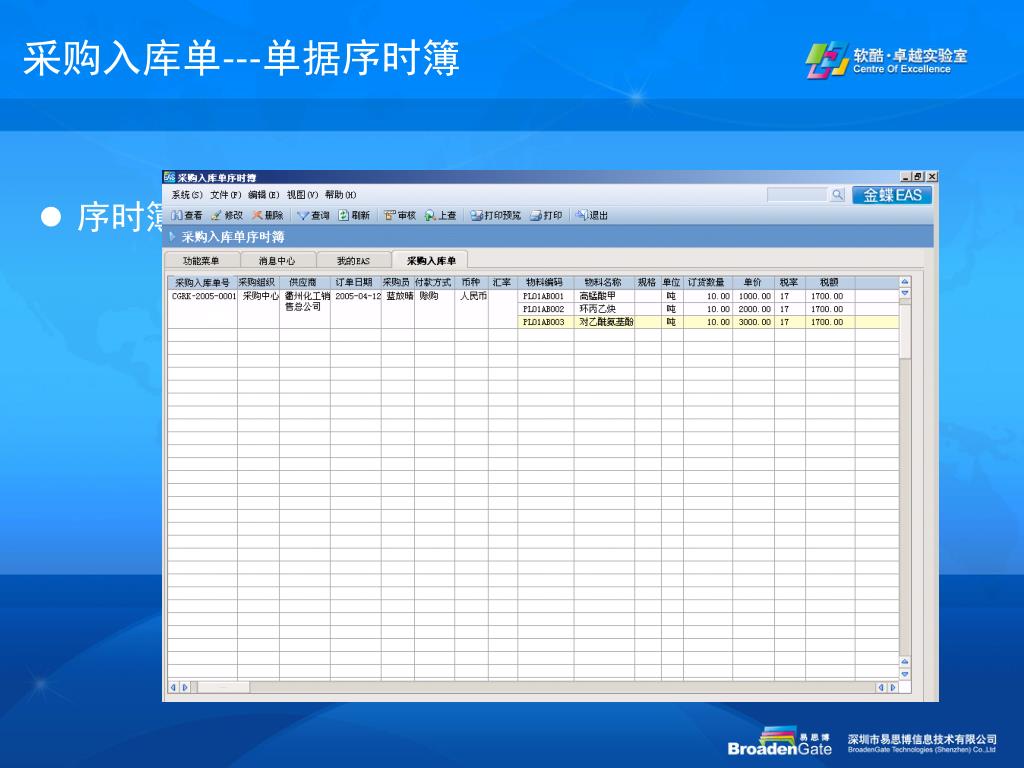The width and height of the screenshot is (1024, 768).
Task: Click the 环丙乙炔 material name cell
Action: tap(603, 309)
